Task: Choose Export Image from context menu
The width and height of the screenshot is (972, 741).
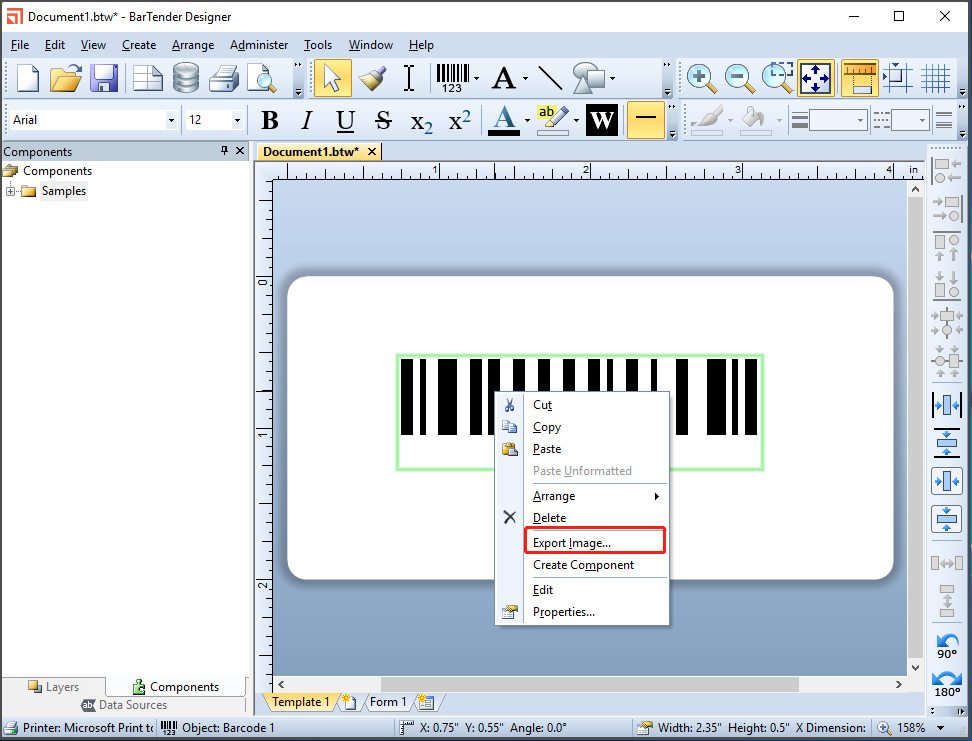Action: coord(594,543)
